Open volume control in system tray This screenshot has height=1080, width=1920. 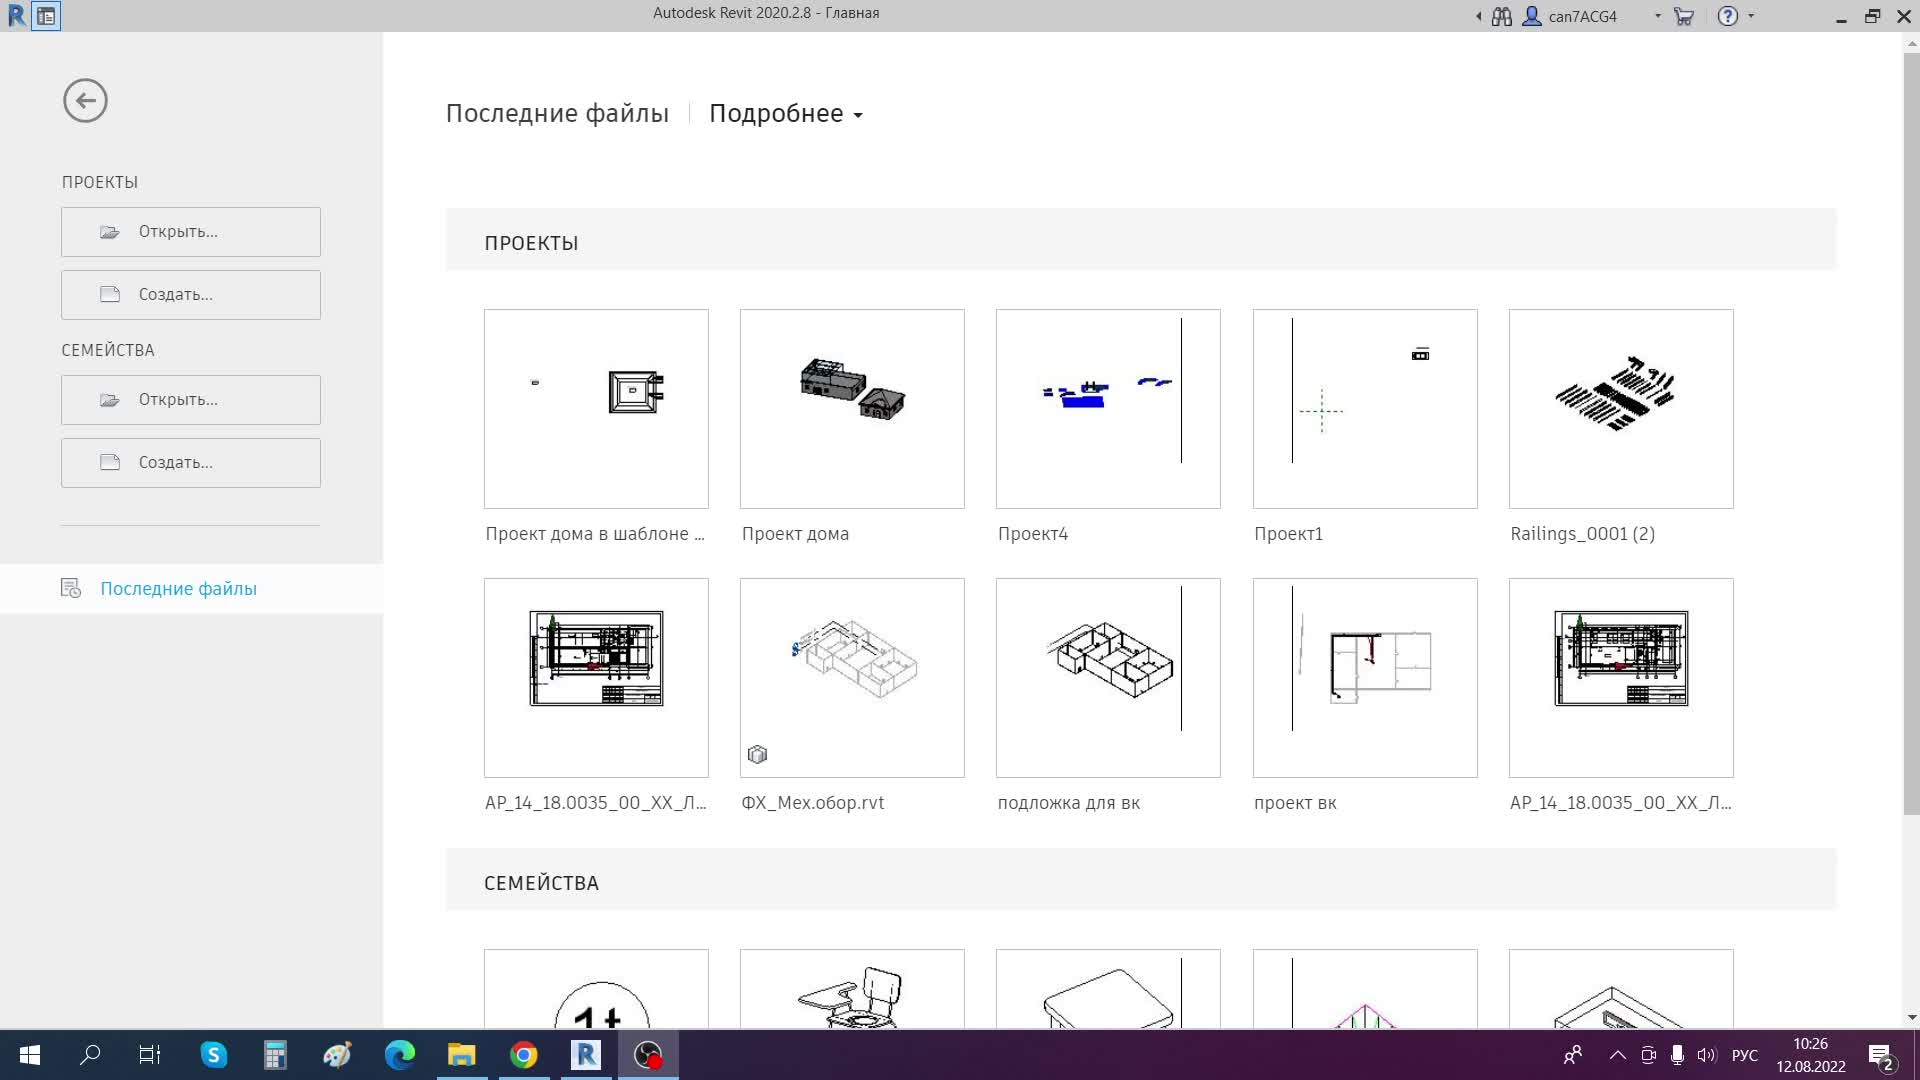pyautogui.click(x=1706, y=1055)
